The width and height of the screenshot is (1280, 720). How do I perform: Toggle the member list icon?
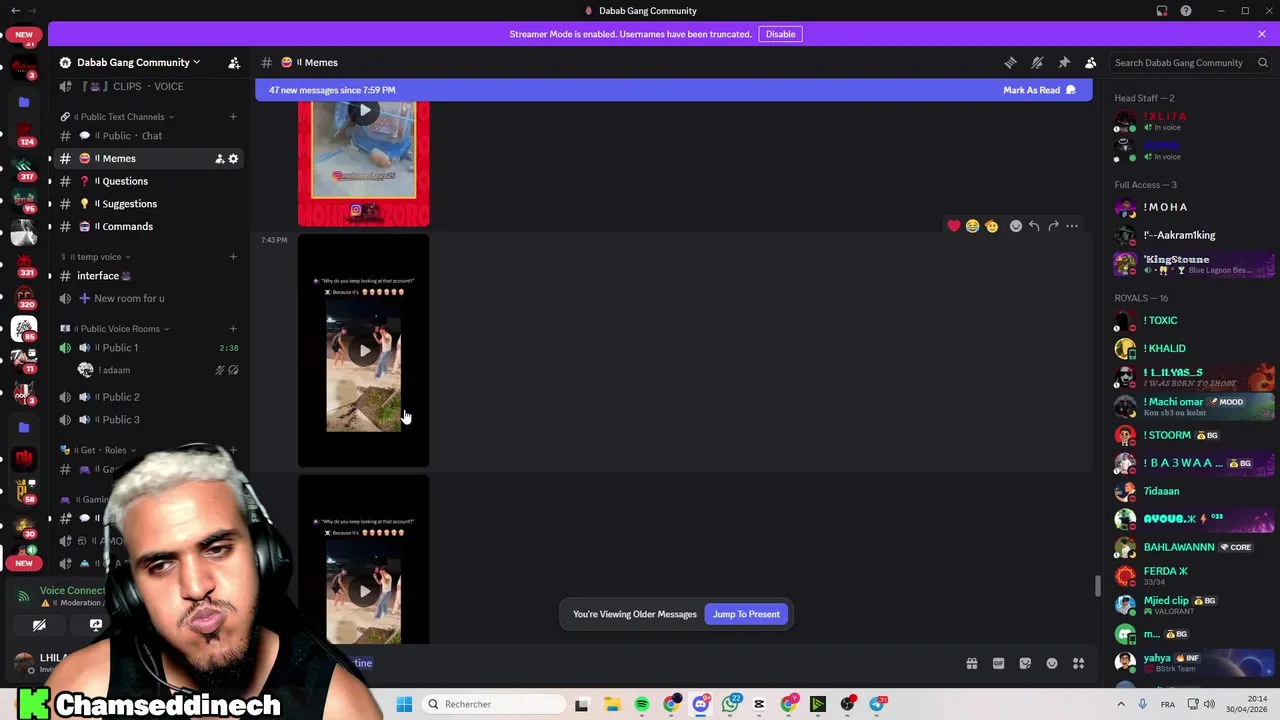(1091, 62)
